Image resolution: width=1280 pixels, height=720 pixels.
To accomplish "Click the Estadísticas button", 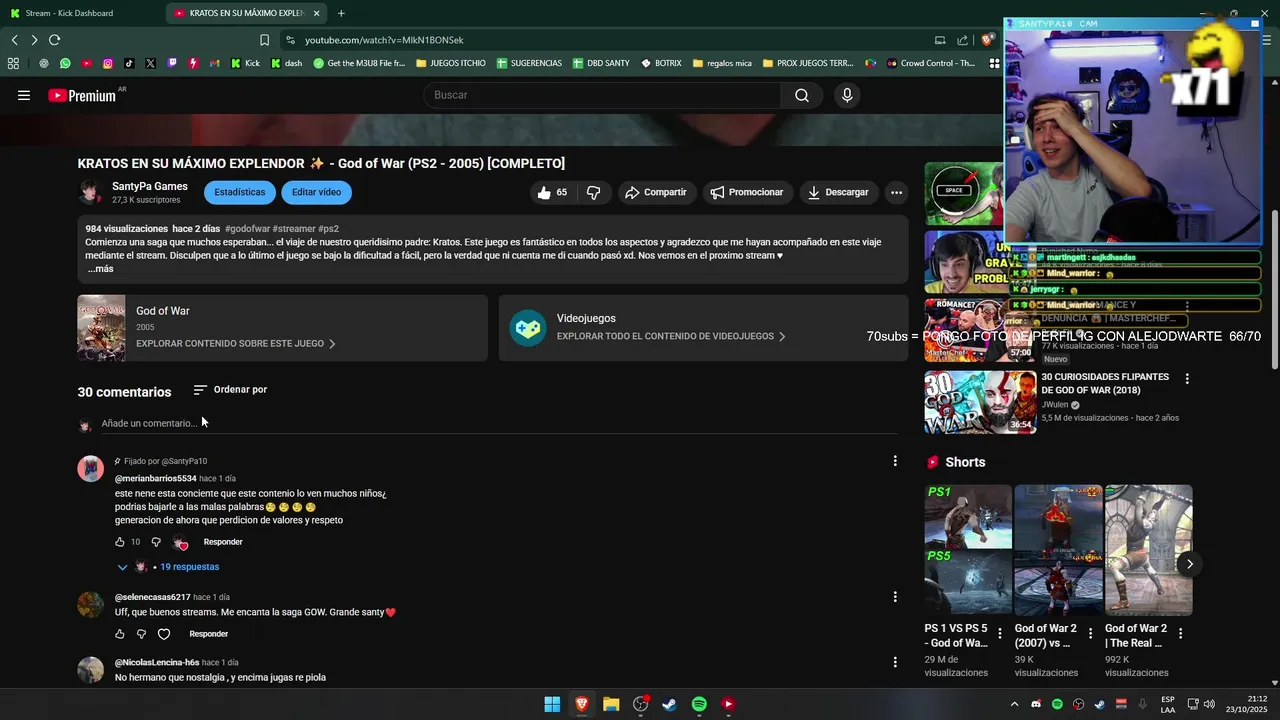I will pyautogui.click(x=240, y=192).
